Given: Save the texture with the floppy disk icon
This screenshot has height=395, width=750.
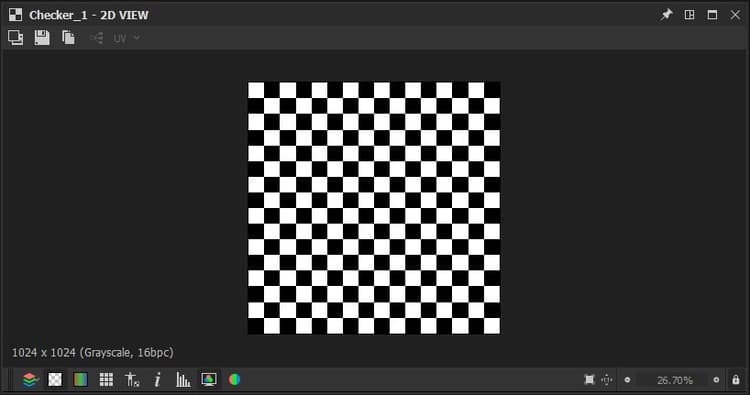Looking at the screenshot, I should pos(42,38).
